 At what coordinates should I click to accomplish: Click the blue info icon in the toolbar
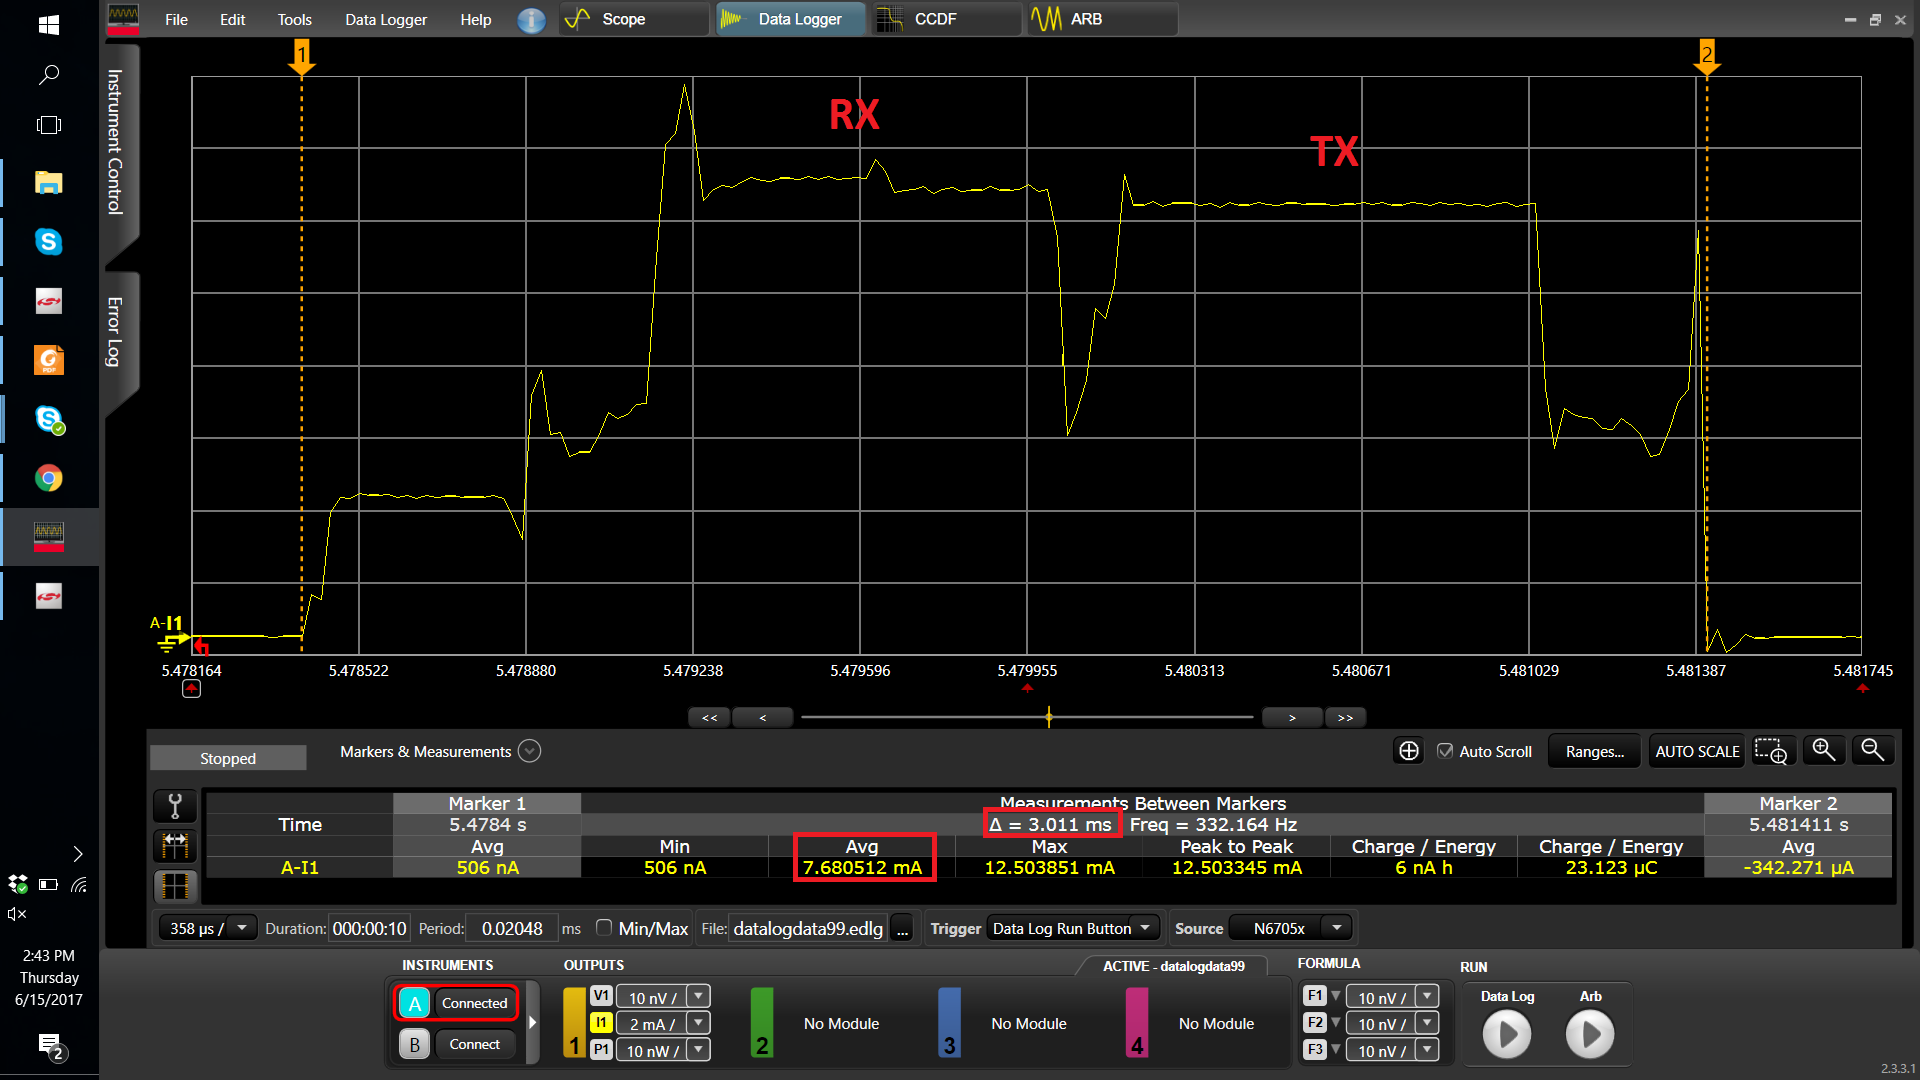[x=531, y=20]
